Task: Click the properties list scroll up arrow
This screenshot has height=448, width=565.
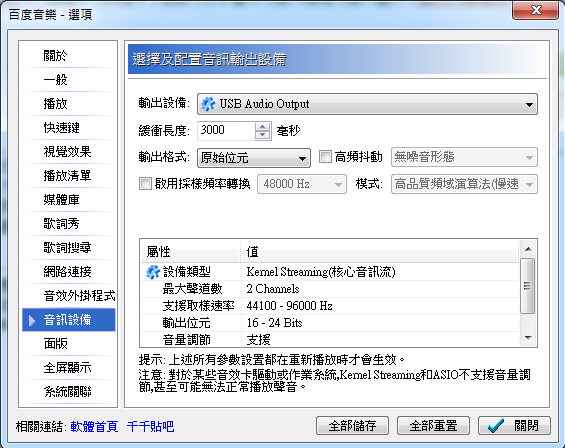Action: (x=528, y=249)
